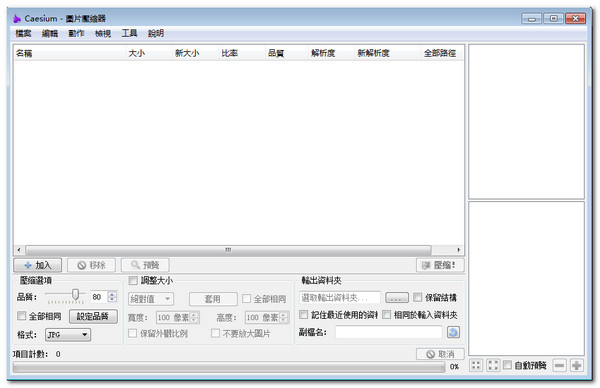This screenshot has height=388, width=600.
Task: Click the 取消 cancel button
Action: pos(440,354)
